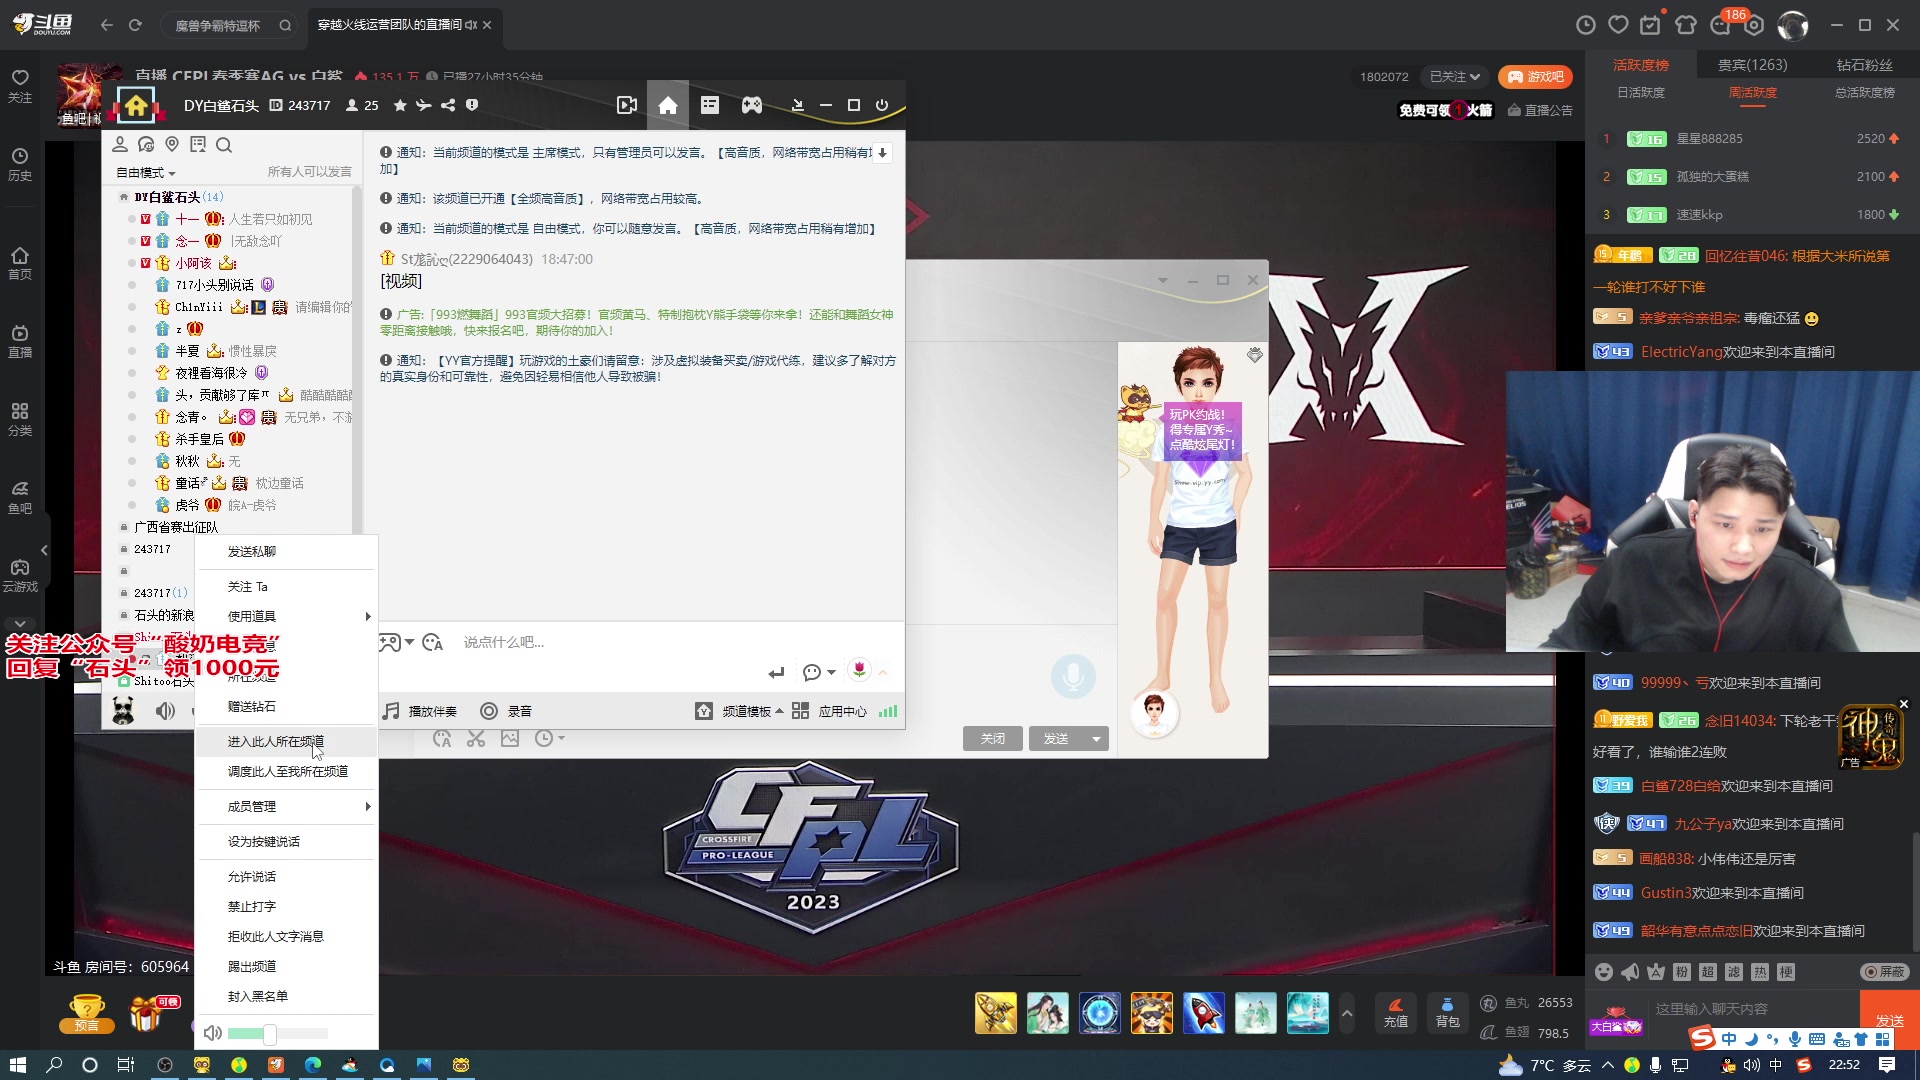Open Windows taskbar search
This screenshot has height=1080, width=1920.
(54, 1065)
